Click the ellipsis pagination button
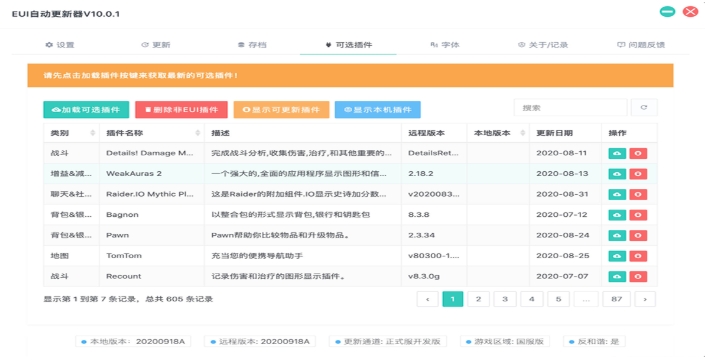 [586, 299]
